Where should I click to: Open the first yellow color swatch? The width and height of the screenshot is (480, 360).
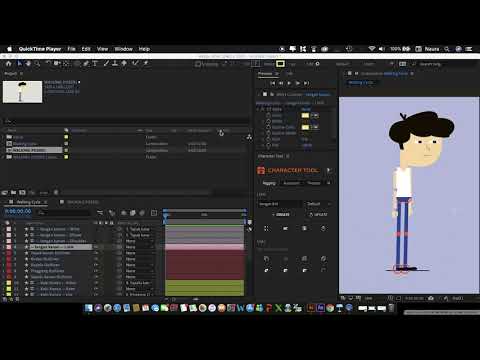click(305, 116)
